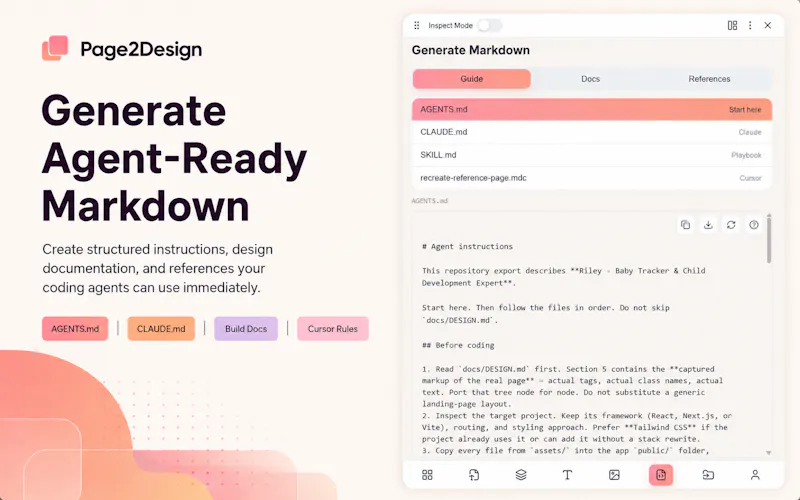Select the recreate-reference-page.mdc file row
This screenshot has height=500, width=800.
tap(592, 178)
